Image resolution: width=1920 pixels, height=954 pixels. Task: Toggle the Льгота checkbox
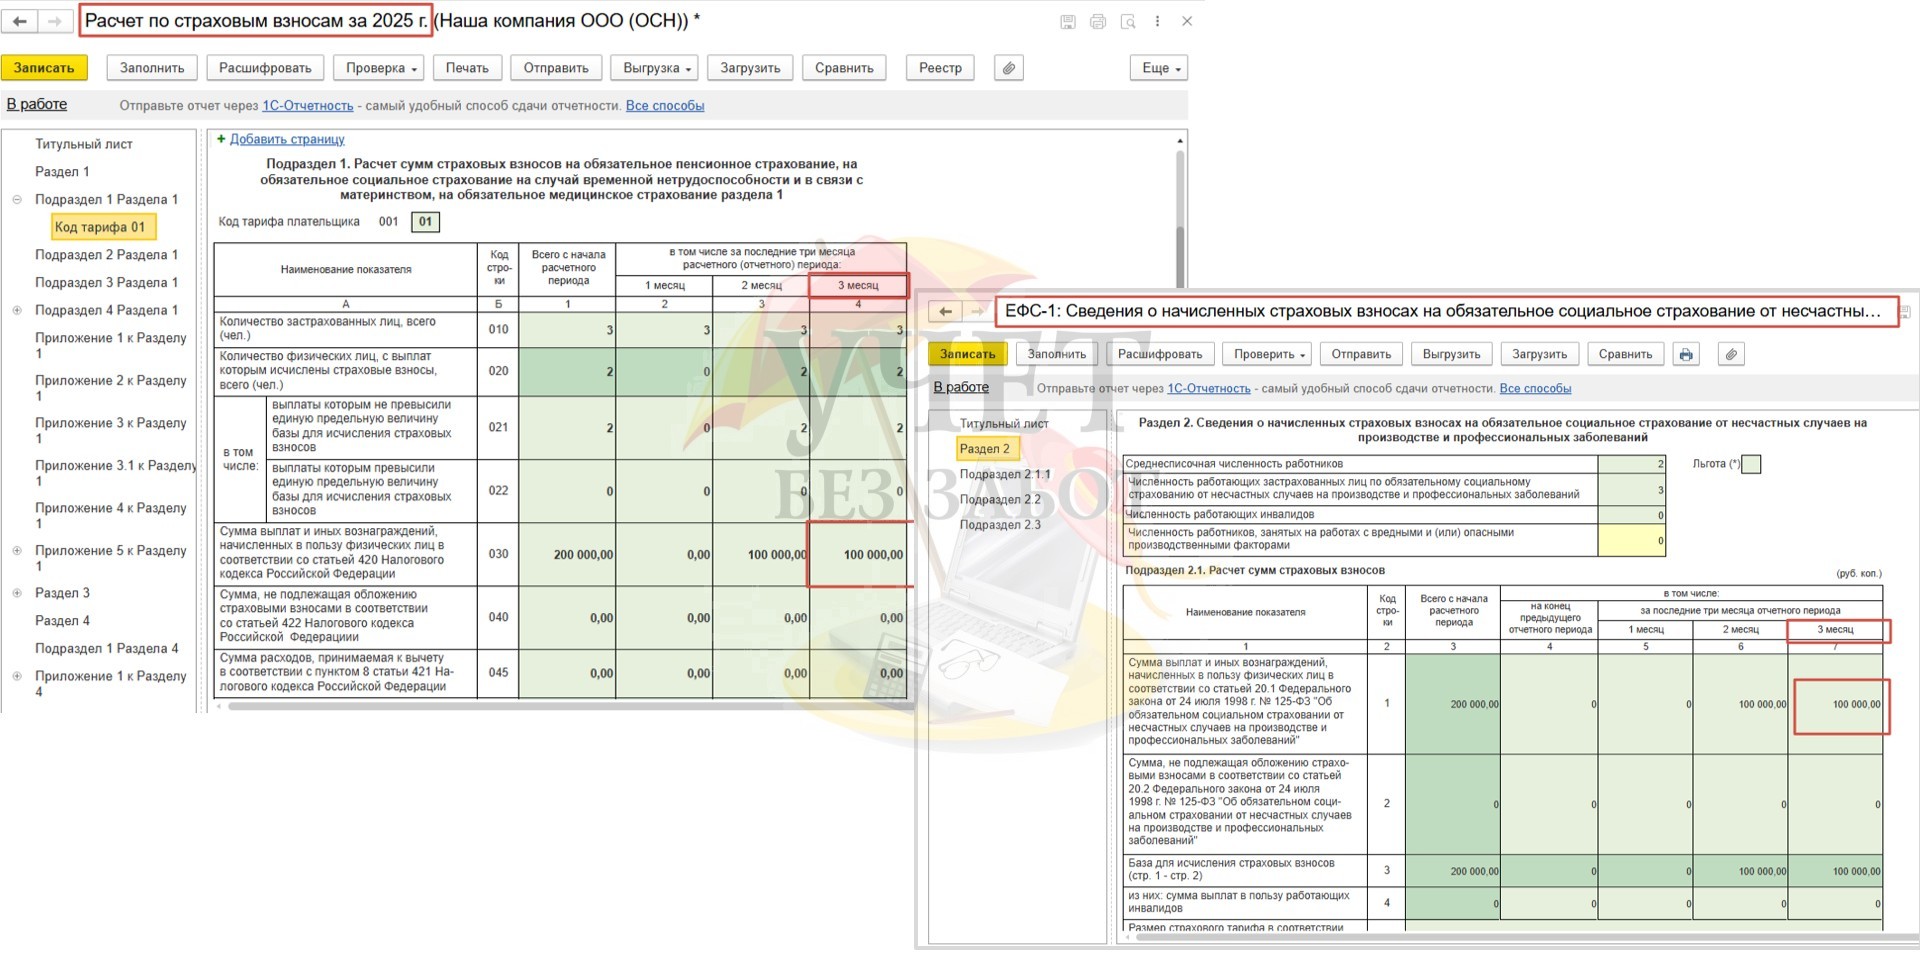(x=1750, y=464)
